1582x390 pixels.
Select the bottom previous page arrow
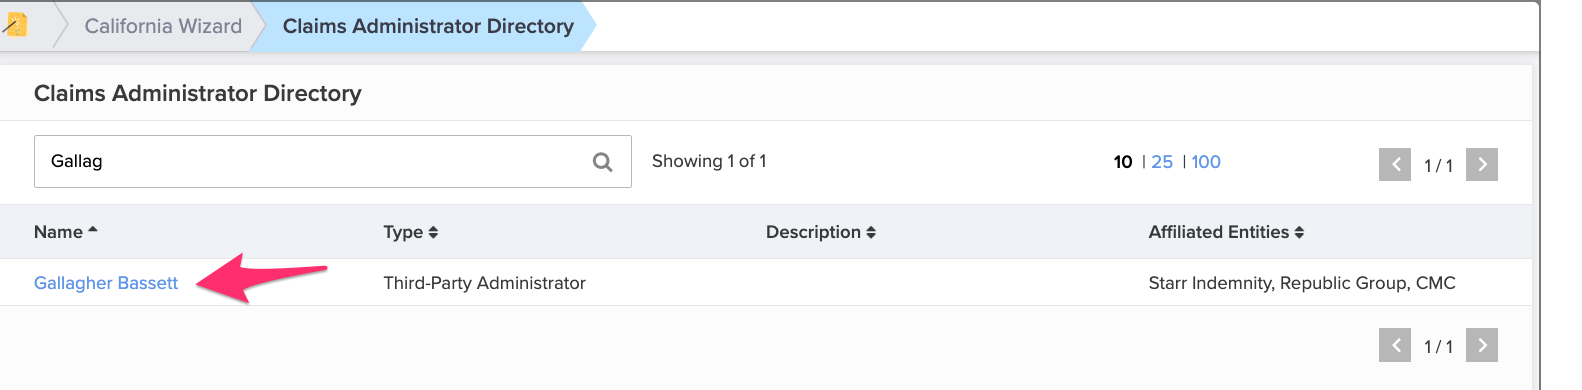(1395, 345)
